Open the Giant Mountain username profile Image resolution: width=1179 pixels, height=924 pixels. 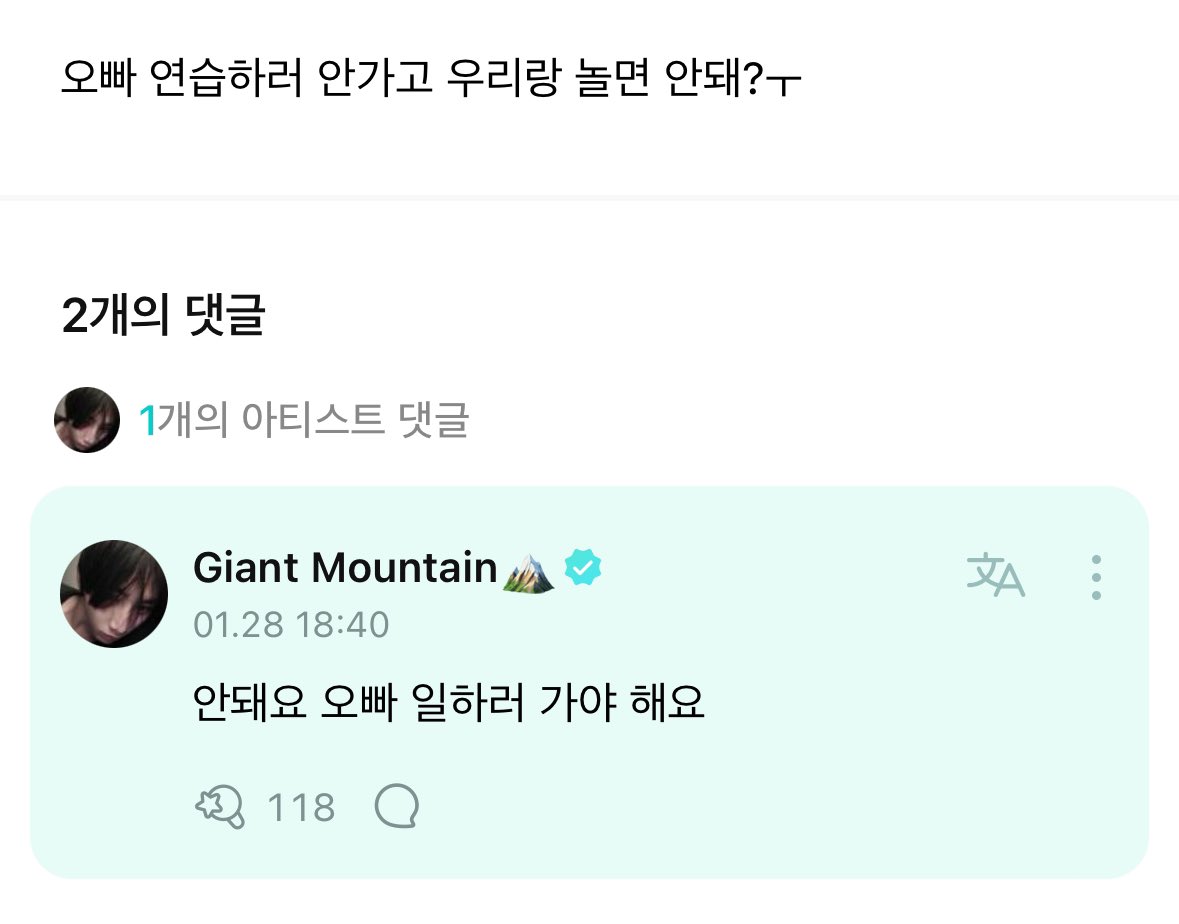(x=345, y=568)
